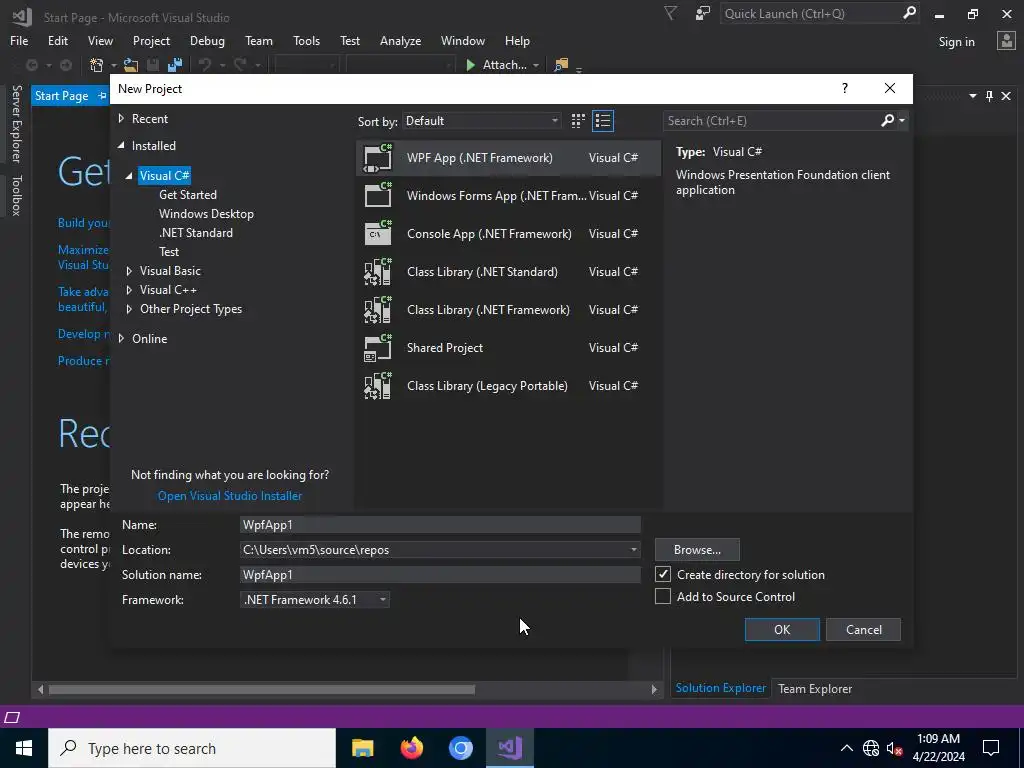This screenshot has width=1024, height=768.
Task: Open File Explorer from the taskbar
Action: tap(362, 748)
